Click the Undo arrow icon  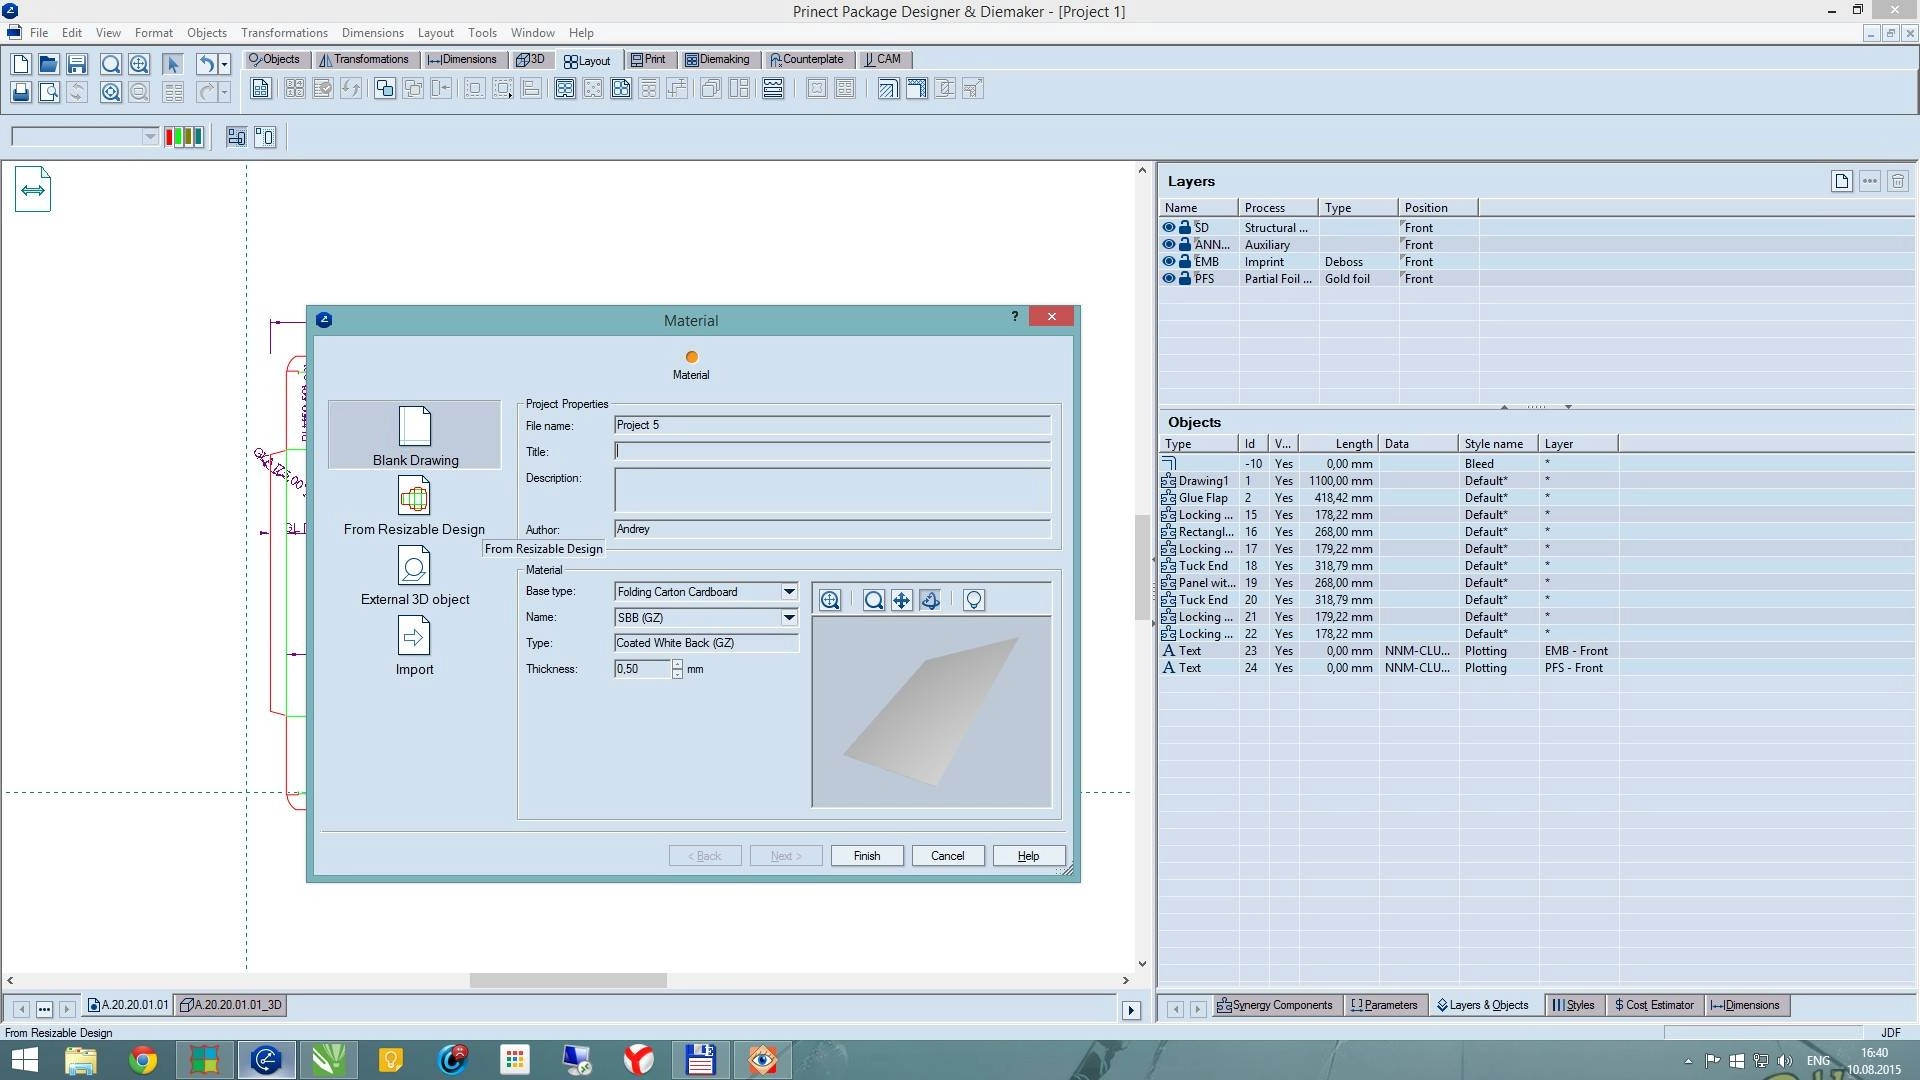point(206,64)
